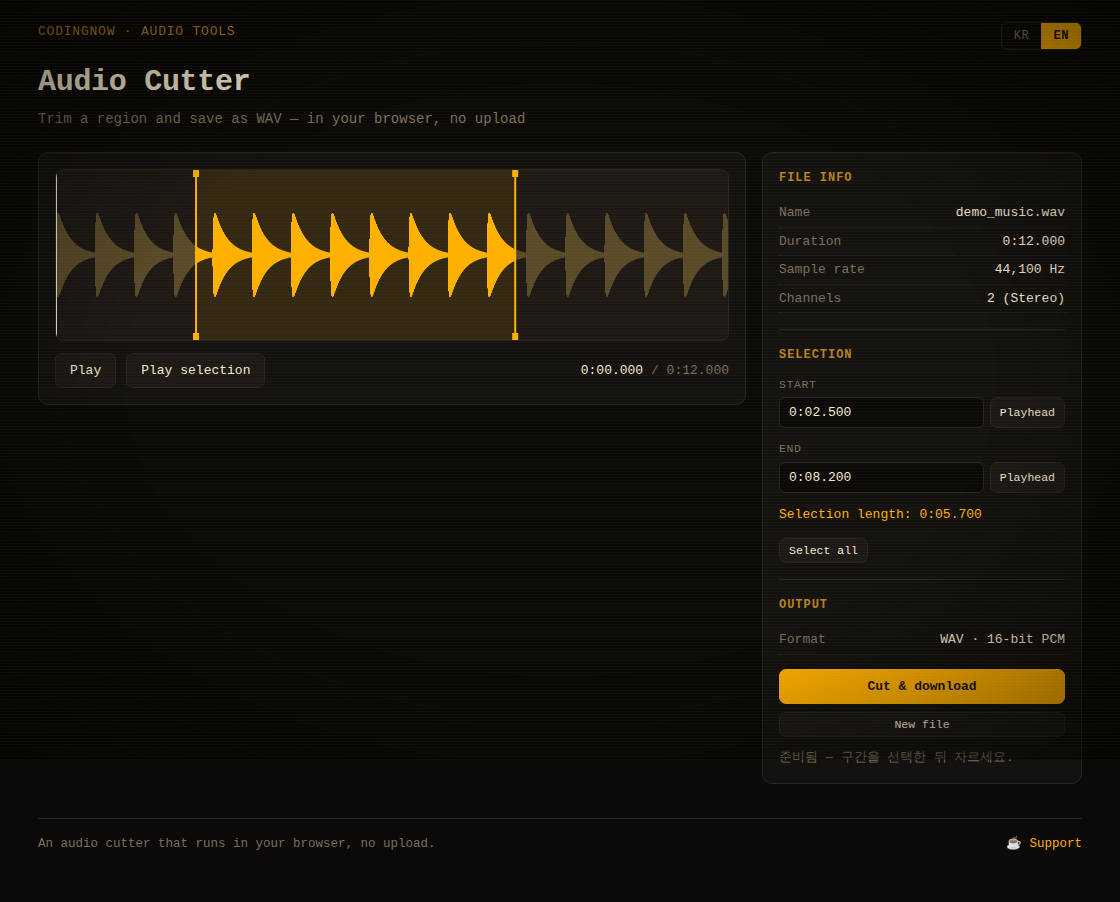
Task: Click the dimmed waveform after the selection
Action: 621,255
